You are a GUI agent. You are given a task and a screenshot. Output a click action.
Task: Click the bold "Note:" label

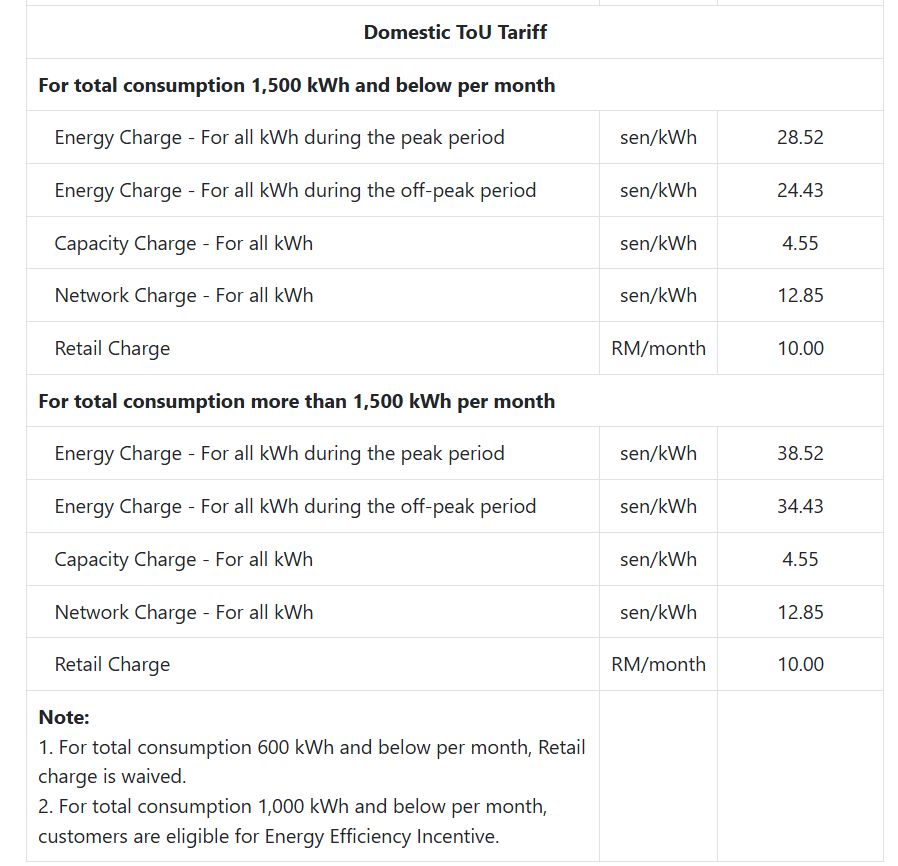tap(64, 717)
